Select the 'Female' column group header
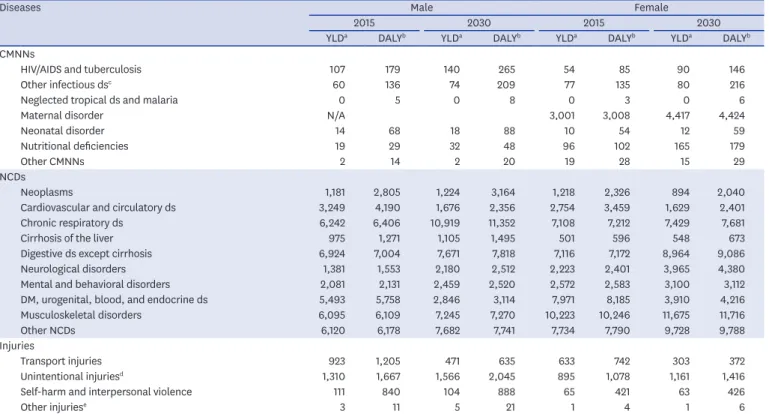Viewport: 769px width, 414px height. click(651, 8)
